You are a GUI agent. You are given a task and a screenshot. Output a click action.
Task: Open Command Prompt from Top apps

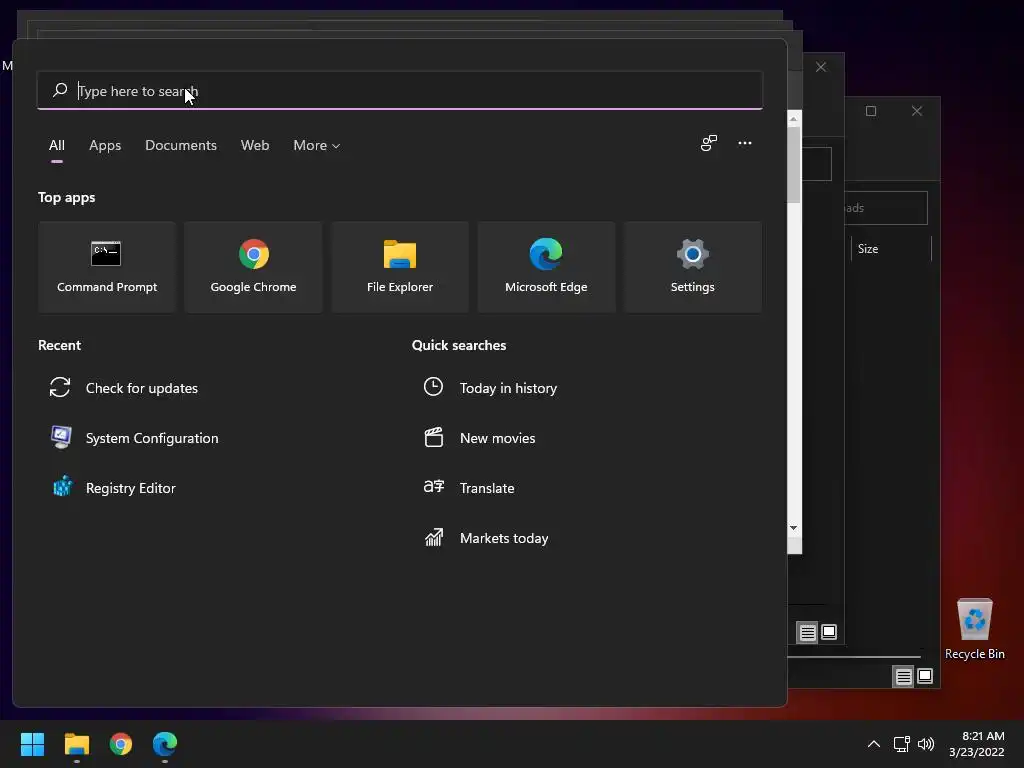coord(107,267)
